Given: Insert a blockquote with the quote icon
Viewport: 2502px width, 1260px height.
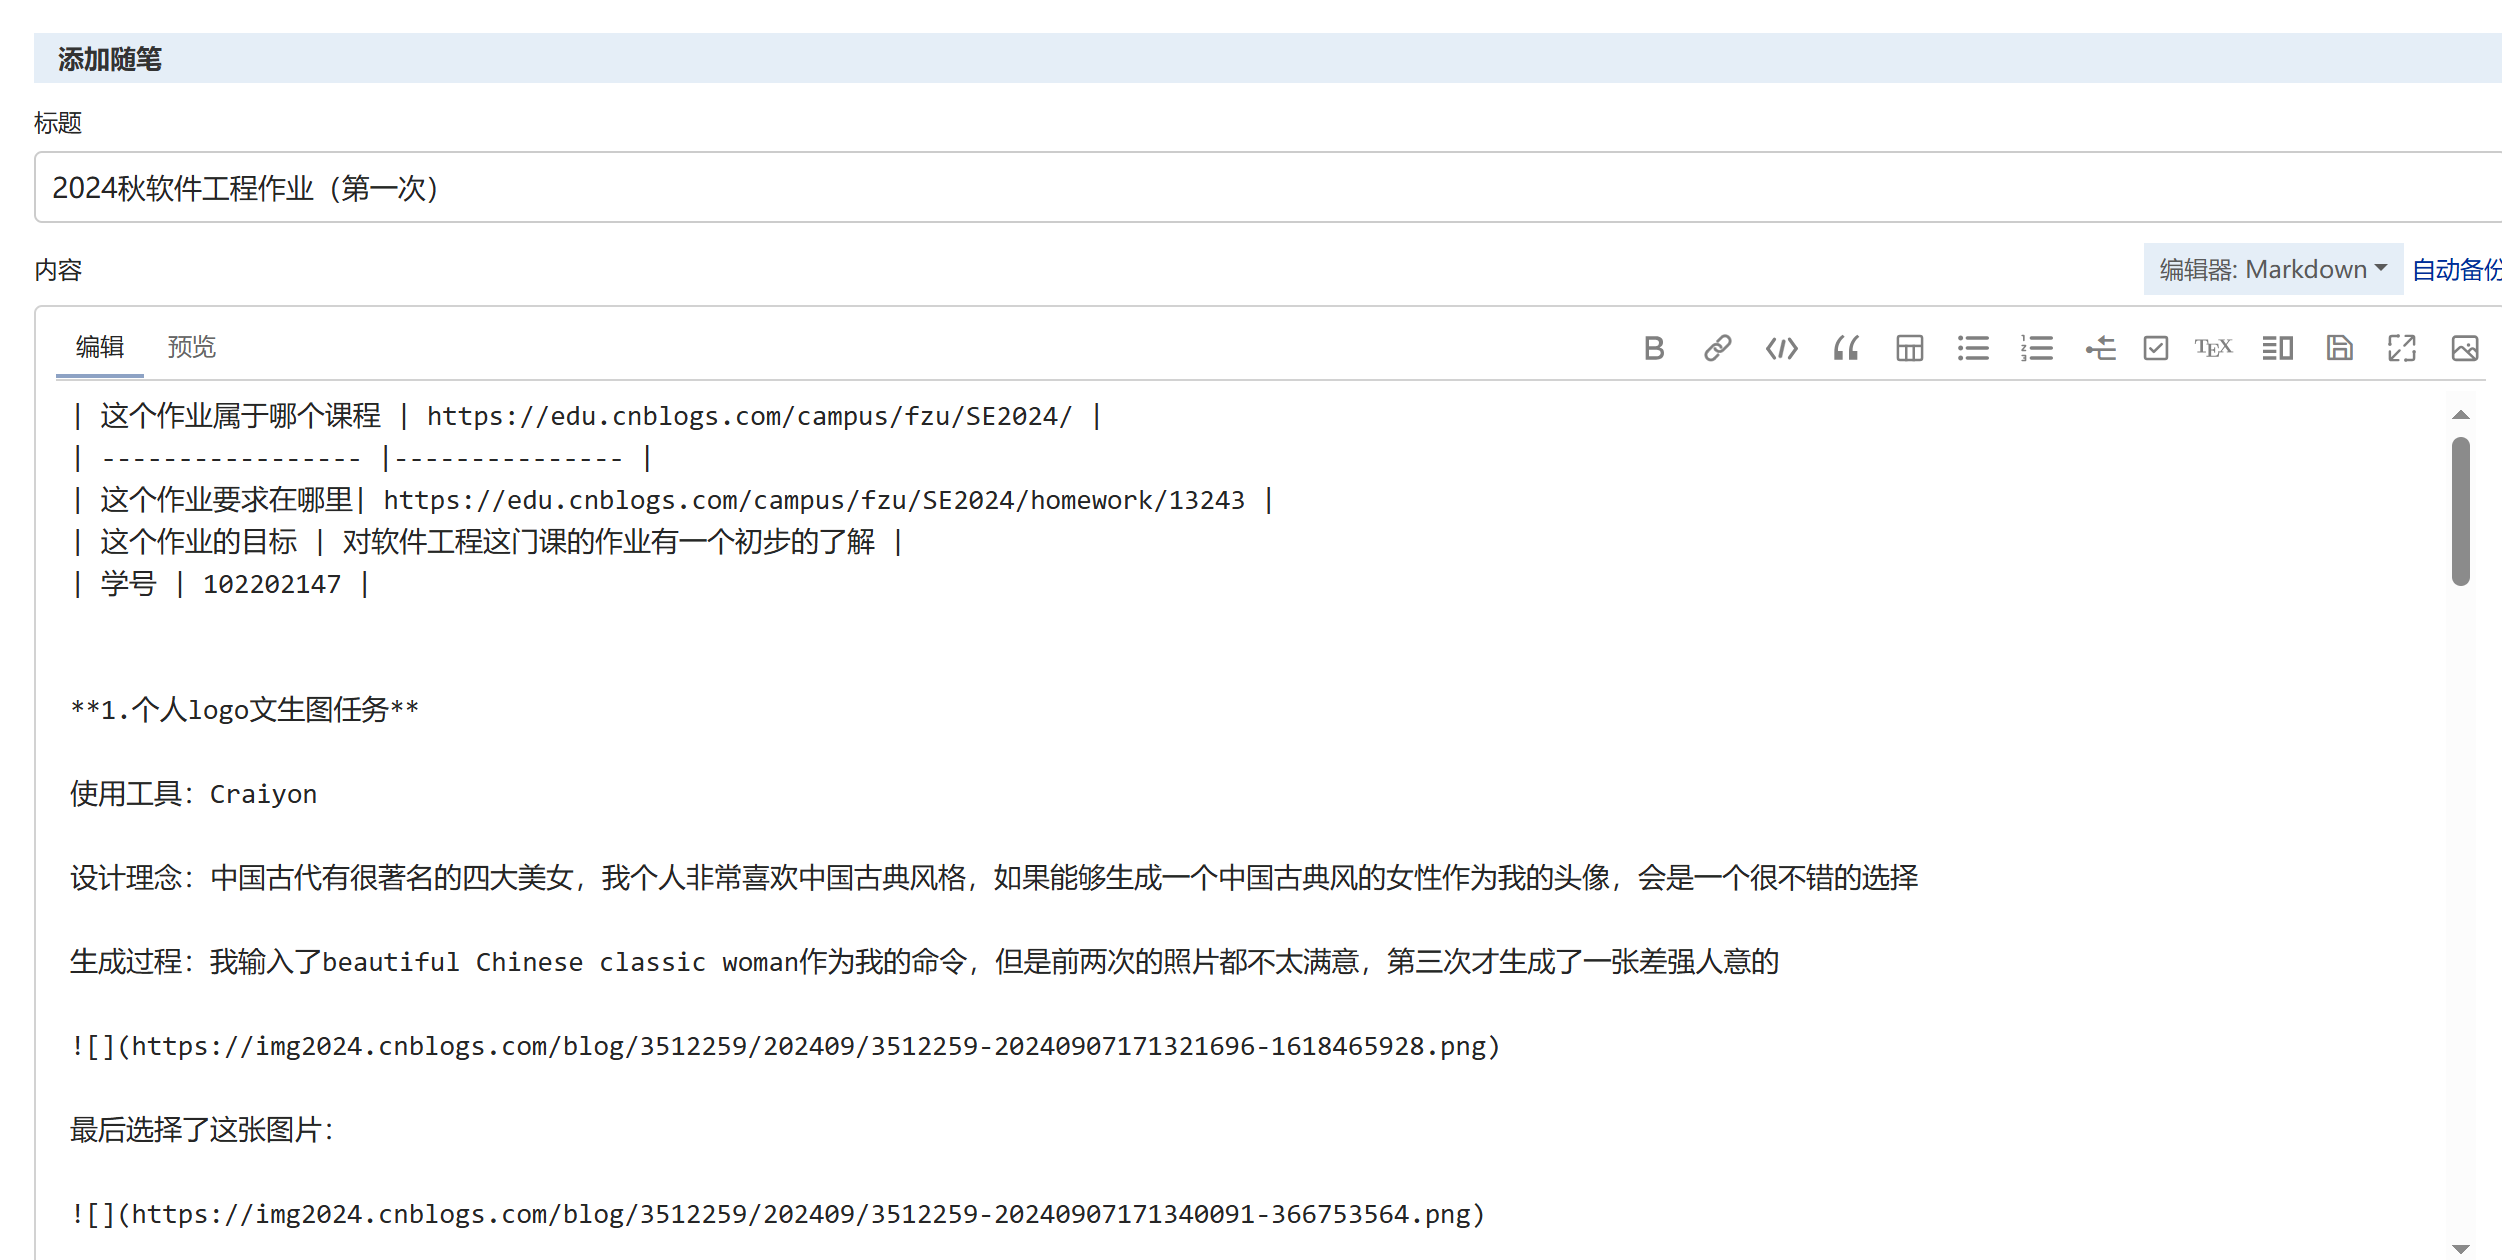Looking at the screenshot, I should click(1846, 348).
